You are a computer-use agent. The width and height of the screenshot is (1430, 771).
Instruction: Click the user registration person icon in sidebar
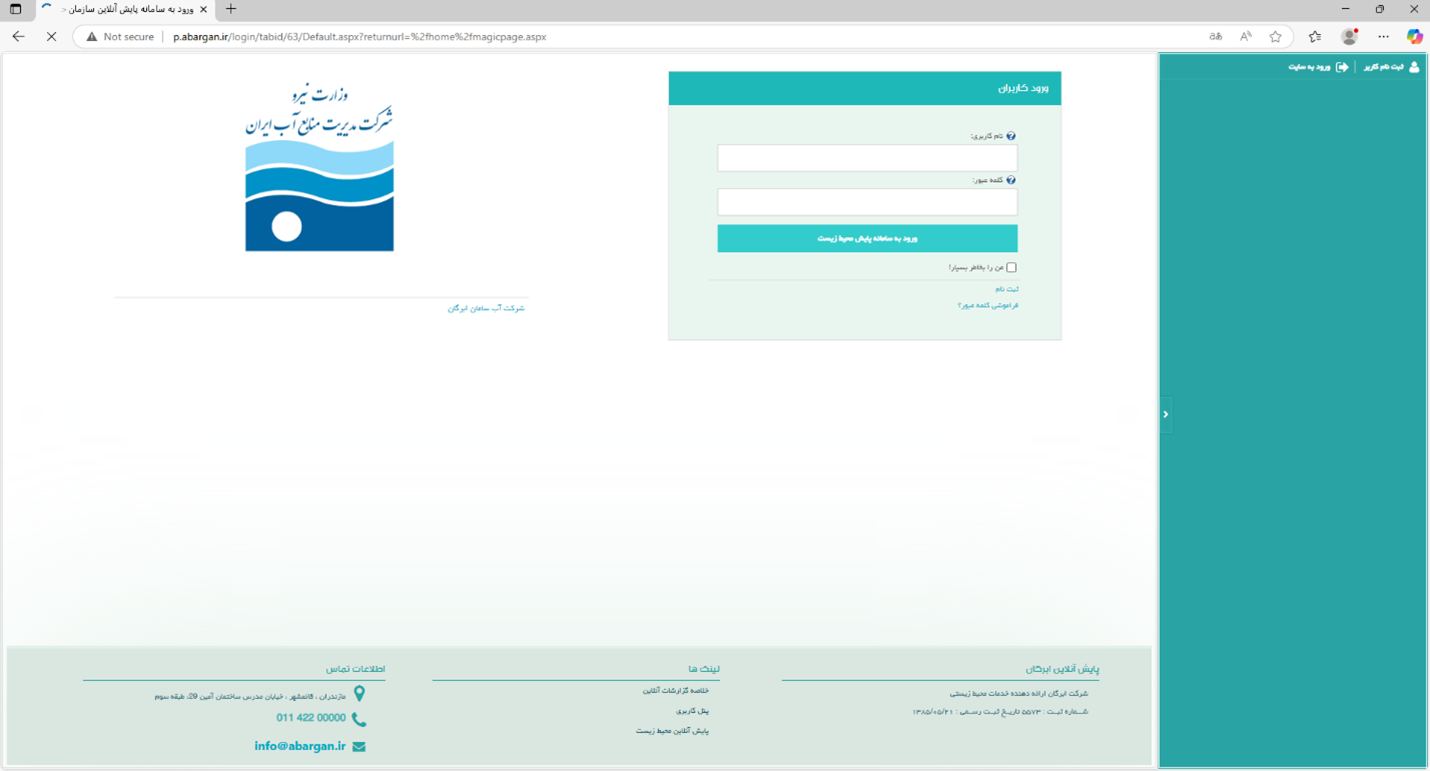(1414, 67)
